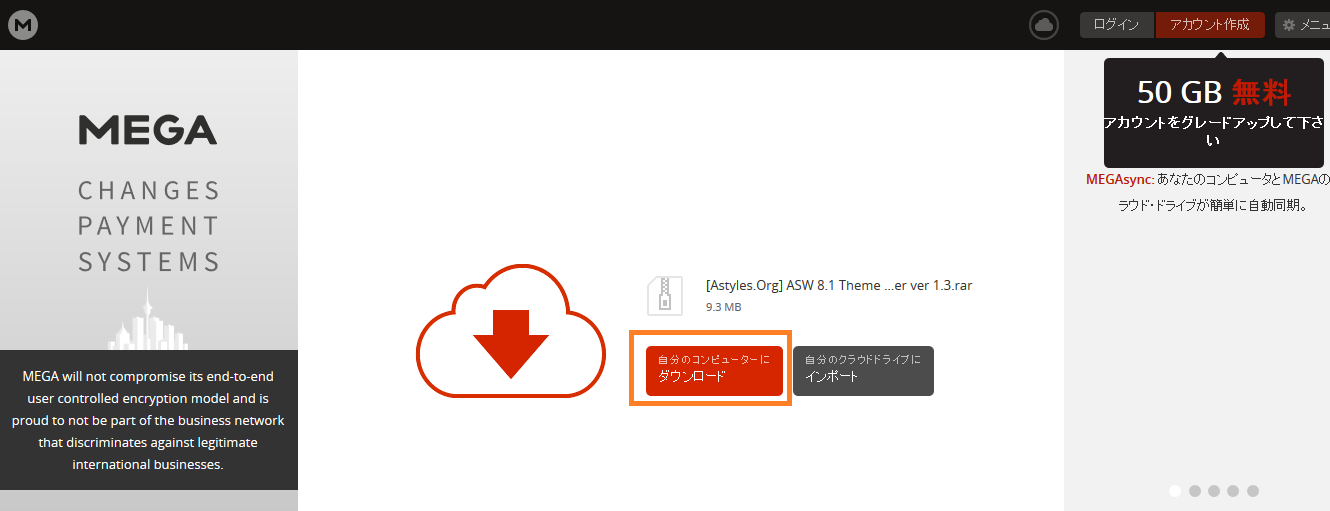This screenshot has width=1330, height=511.
Task: Click the インポート to cloud drive button
Action: click(863, 371)
